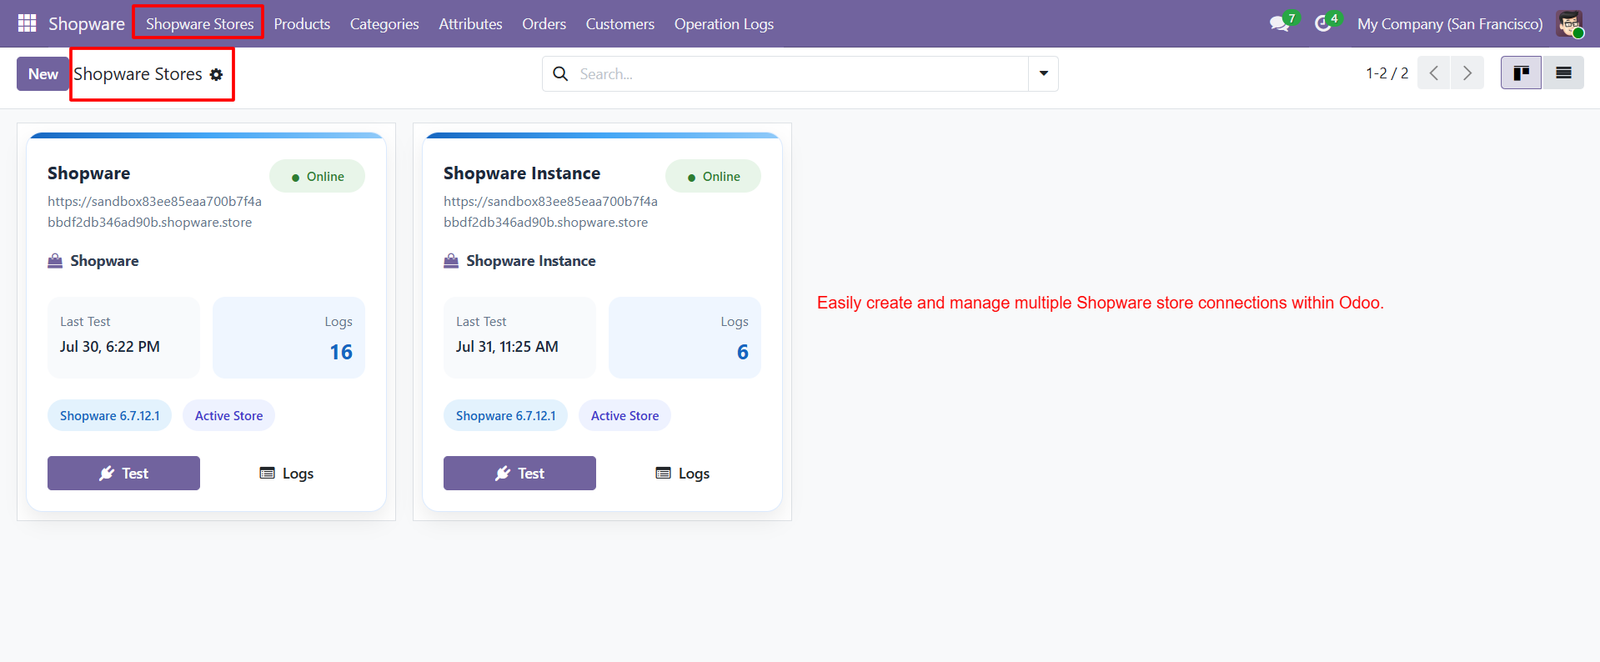1600x662 pixels.
Task: Click the search magnifier icon
Action: 560,74
